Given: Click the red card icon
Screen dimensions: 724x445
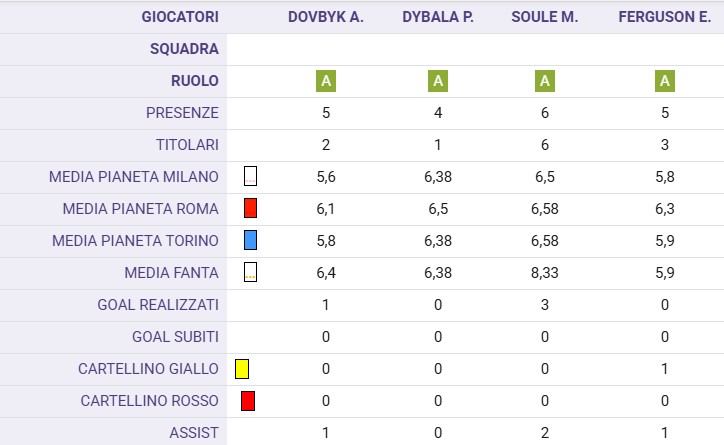Looking at the screenshot, I should (x=248, y=401).
